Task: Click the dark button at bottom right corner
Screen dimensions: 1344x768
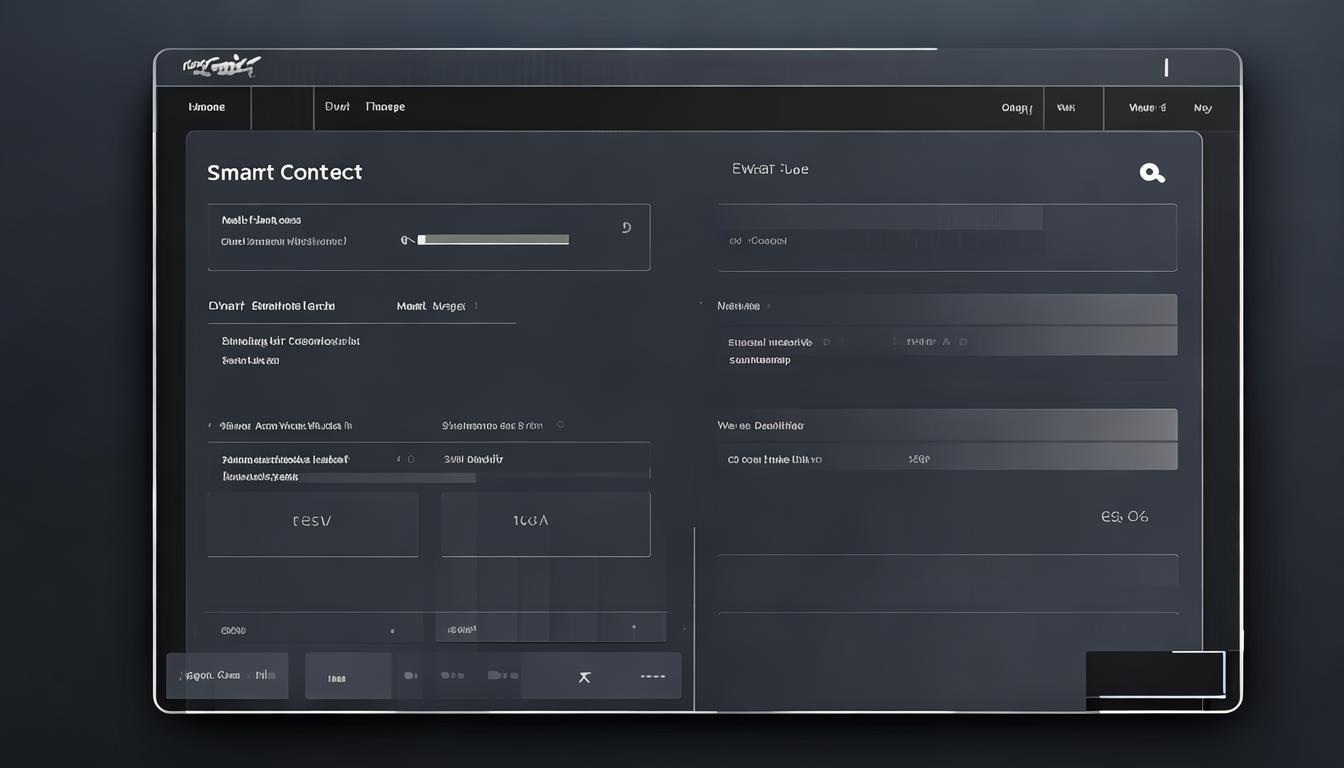Action: tap(1155, 674)
